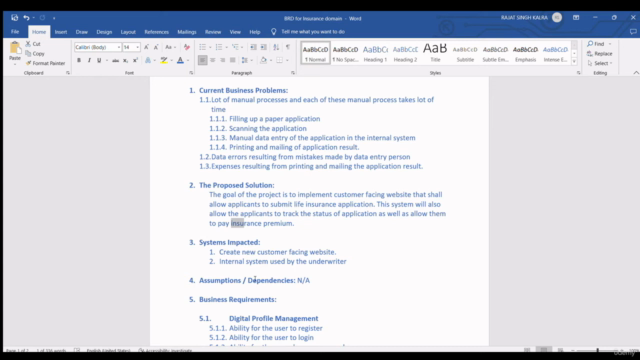Adjust line and paragraph spacing
Screen dimensions: 640x360
(x=244, y=60)
